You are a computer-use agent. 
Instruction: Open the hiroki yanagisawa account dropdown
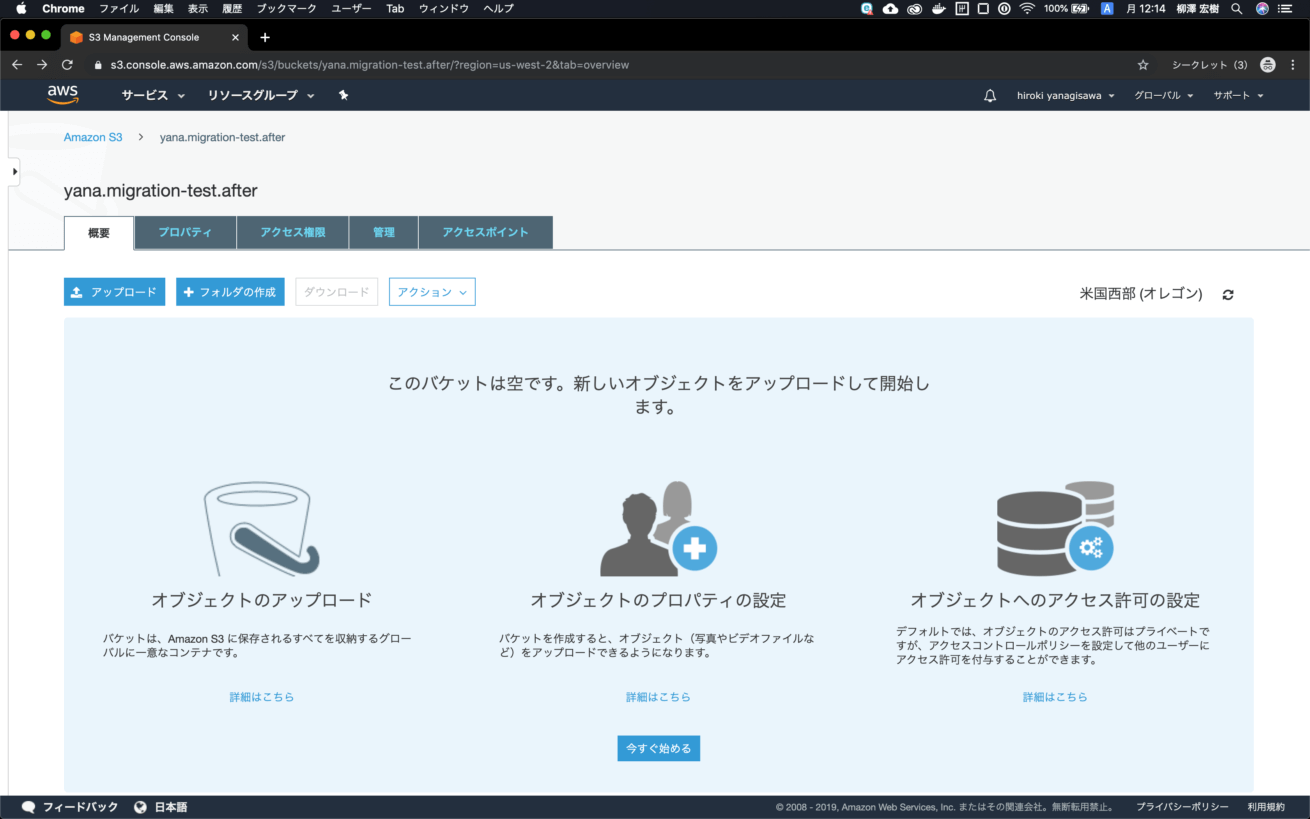[x=1065, y=96]
